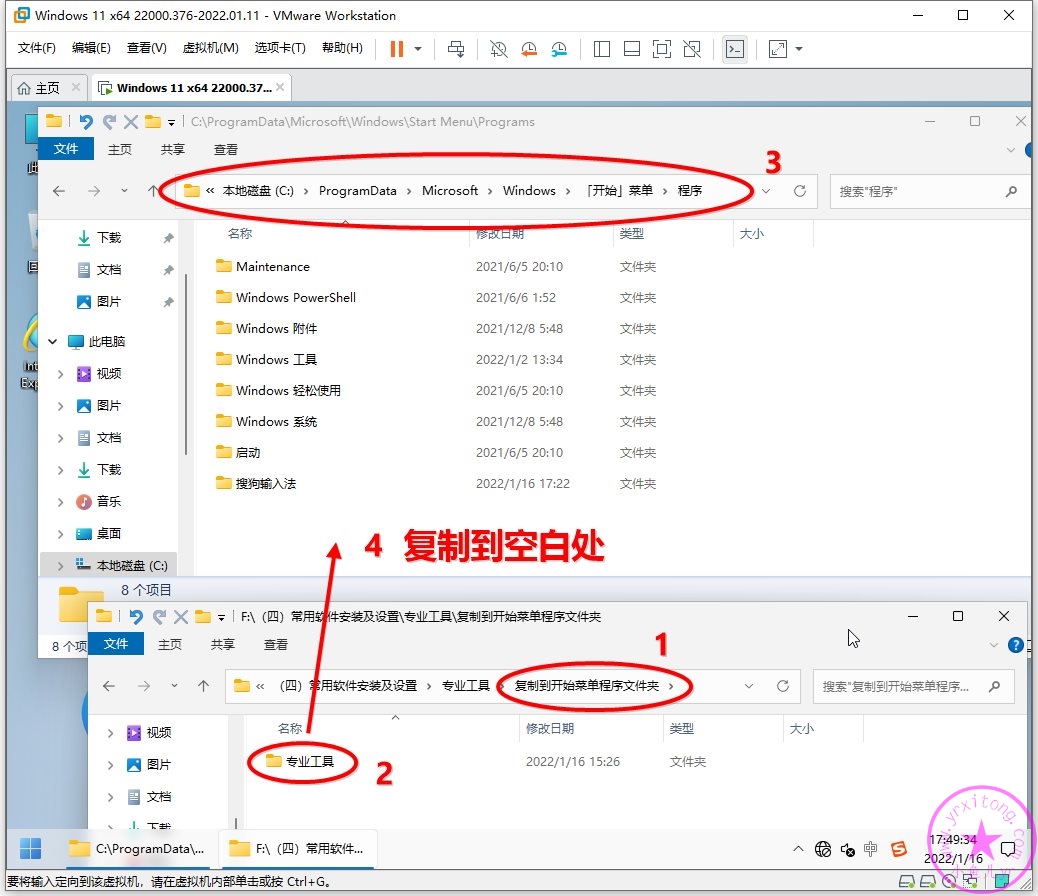The width and height of the screenshot is (1038, 896).
Task: Open 下载 quick access item with pin
Action: (109, 238)
